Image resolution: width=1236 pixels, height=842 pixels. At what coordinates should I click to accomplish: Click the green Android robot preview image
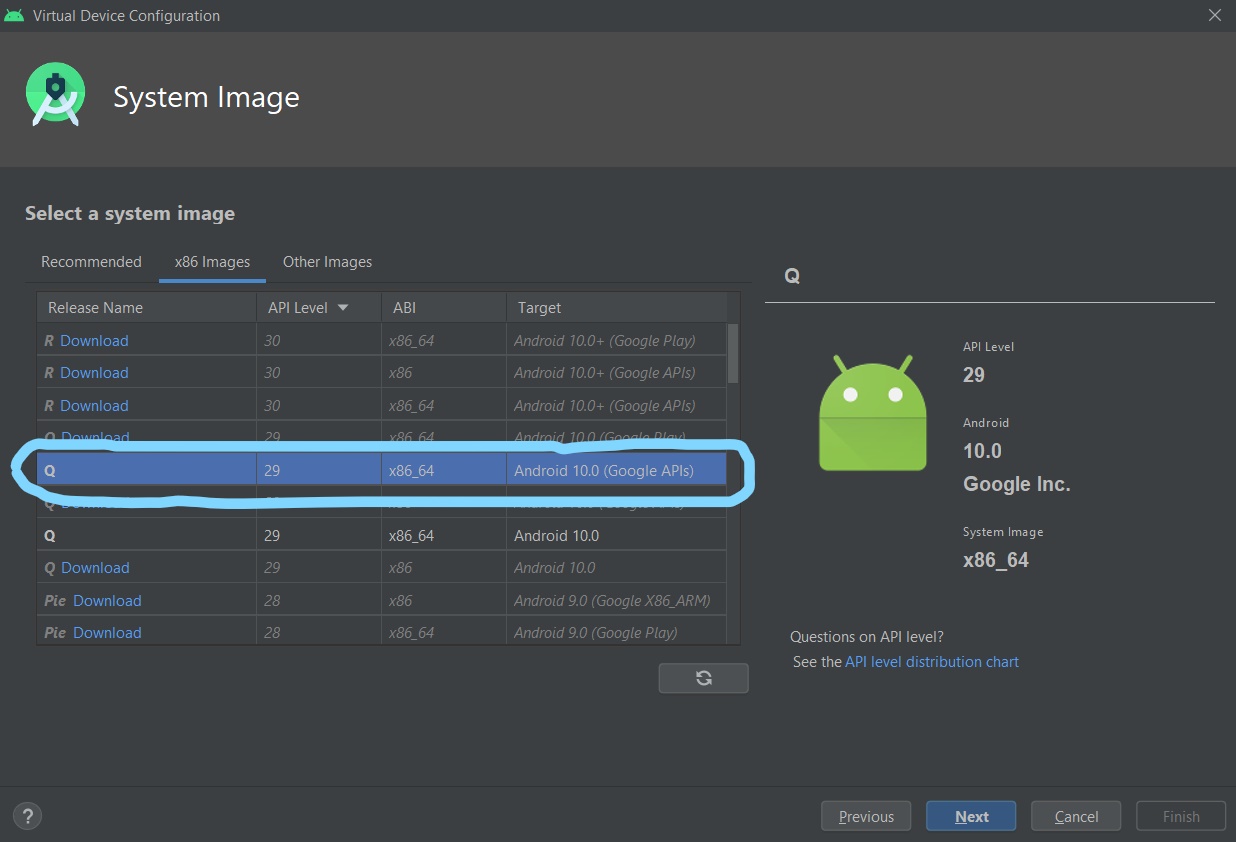[872, 412]
